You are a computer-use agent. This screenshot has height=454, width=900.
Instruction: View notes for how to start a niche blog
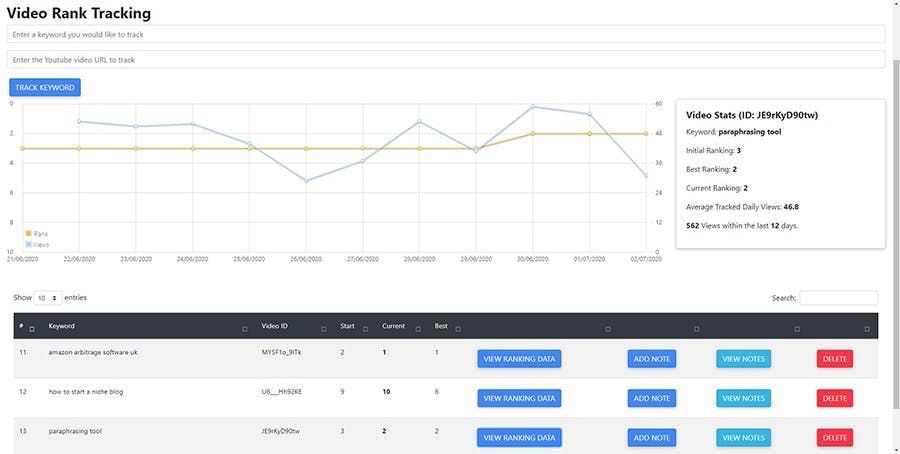[743, 398]
